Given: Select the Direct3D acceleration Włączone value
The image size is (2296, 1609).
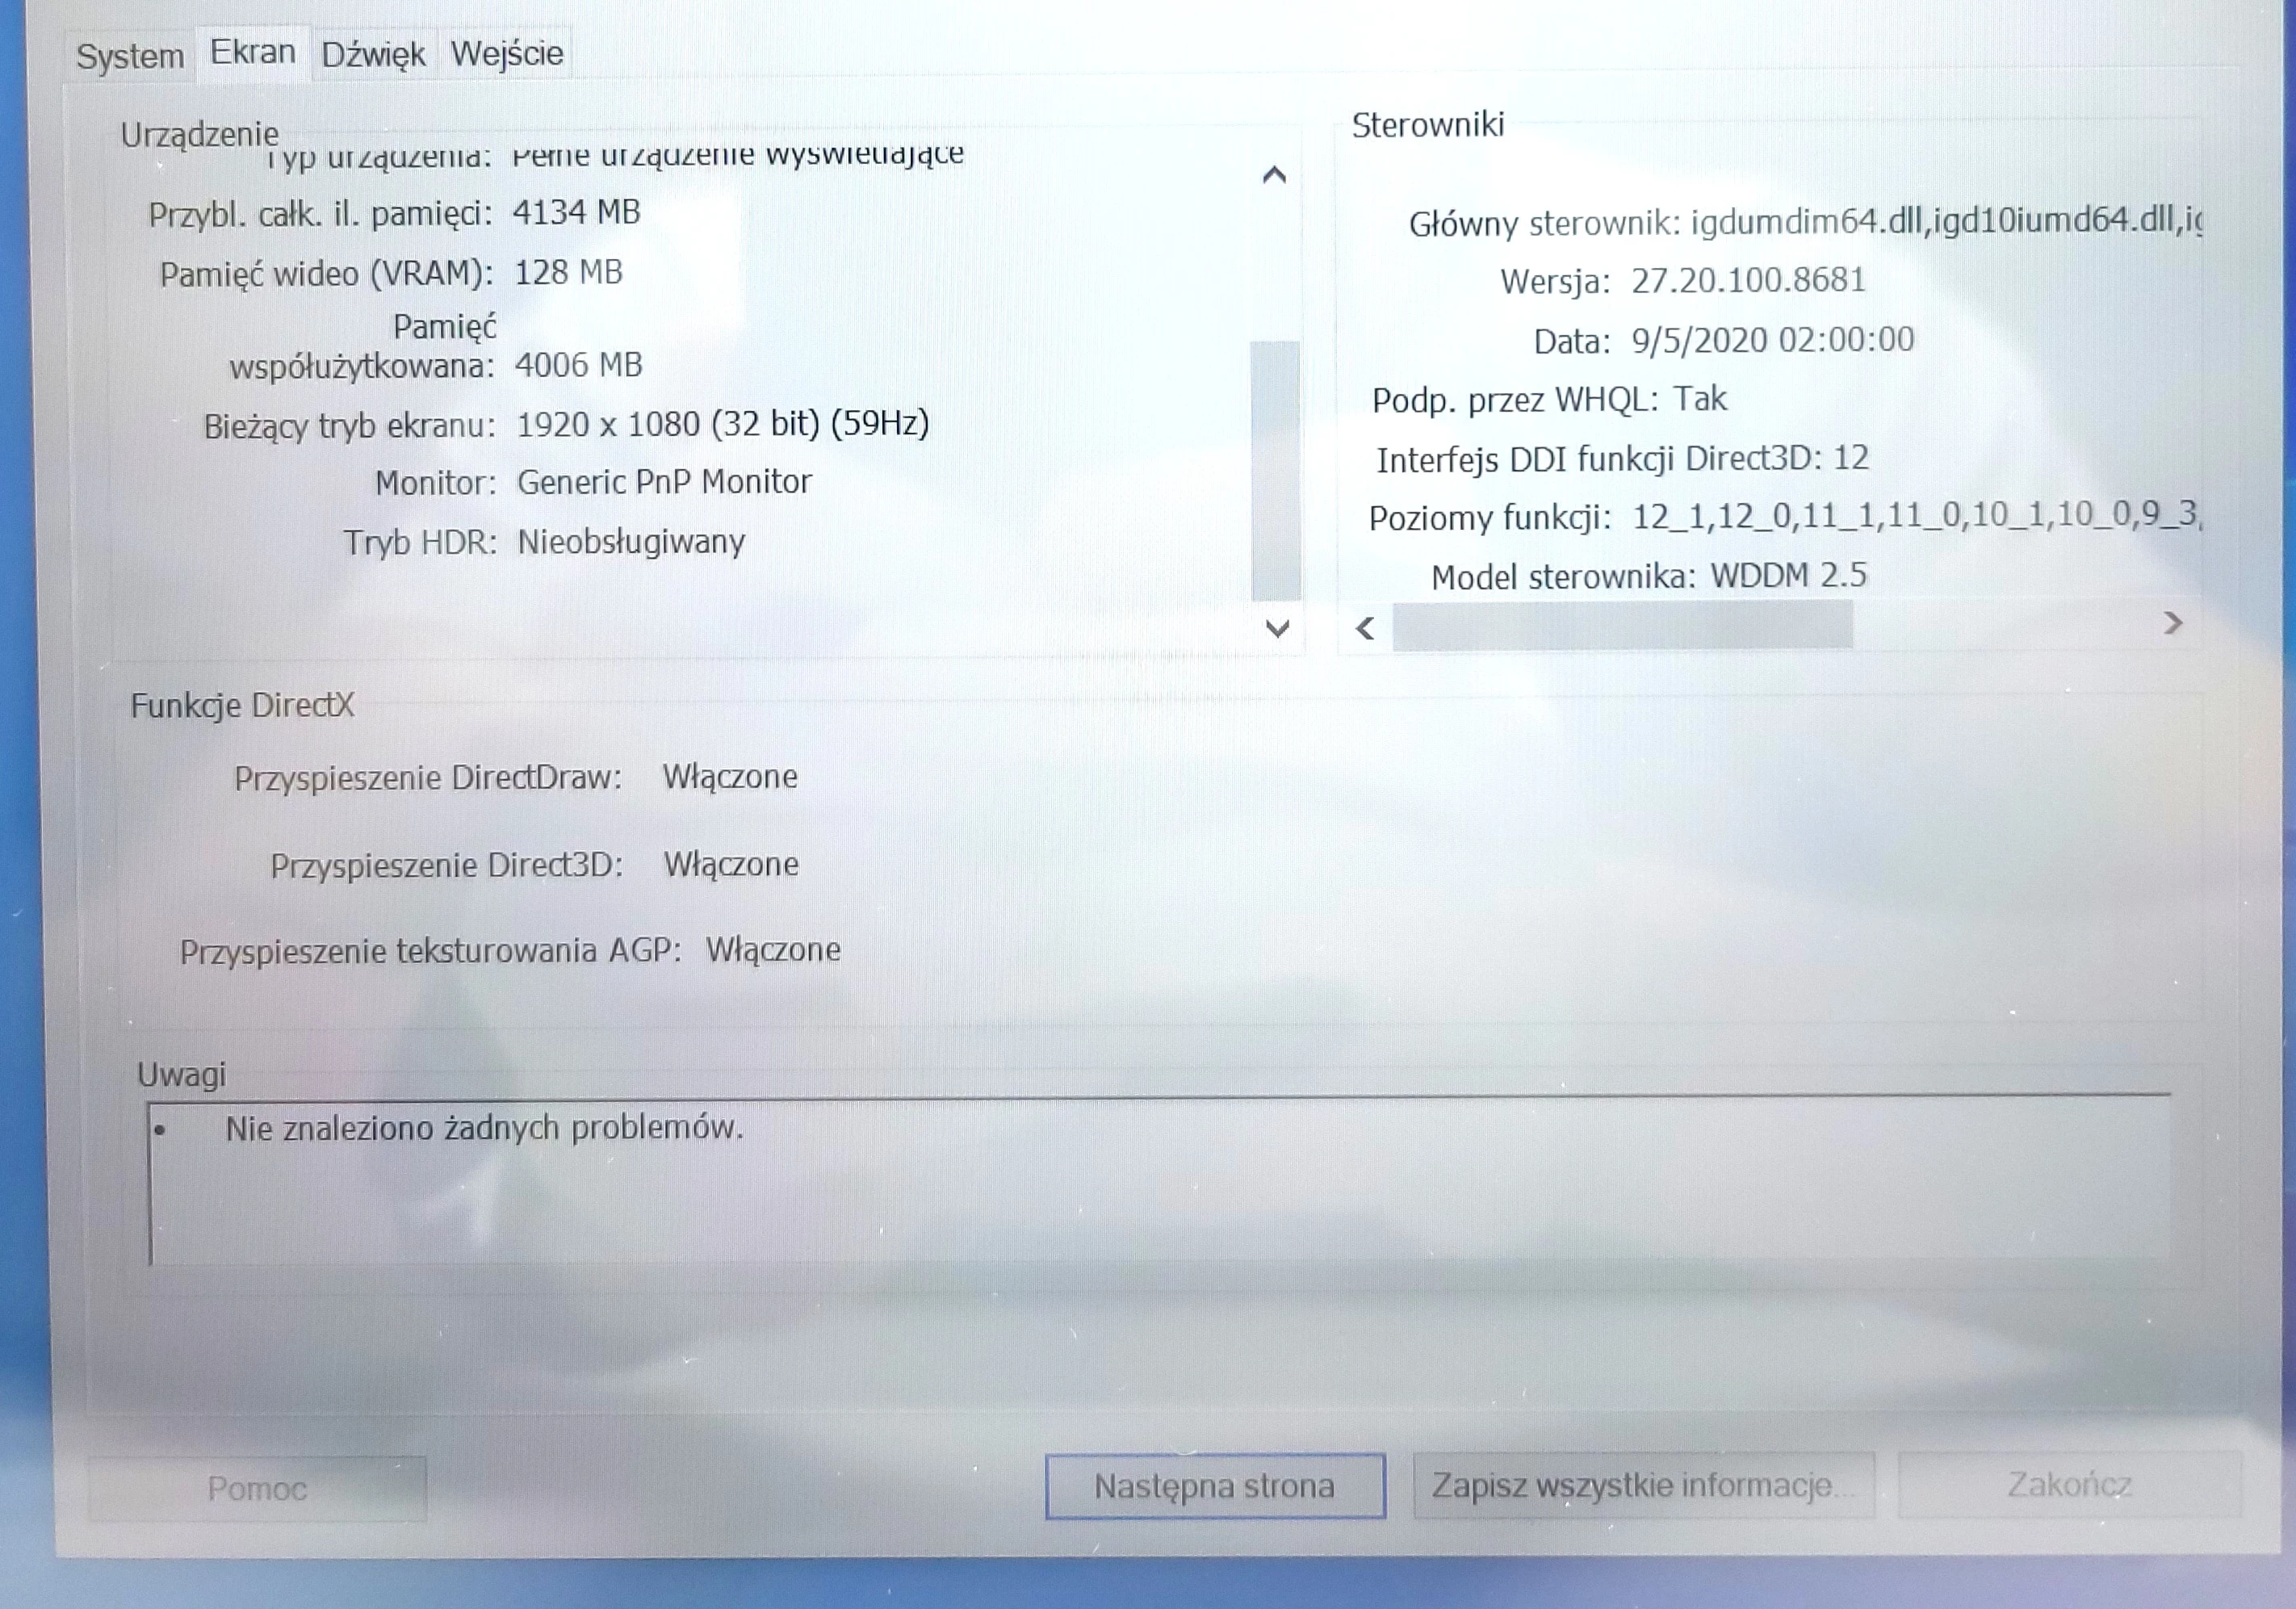Looking at the screenshot, I should pos(731,865).
